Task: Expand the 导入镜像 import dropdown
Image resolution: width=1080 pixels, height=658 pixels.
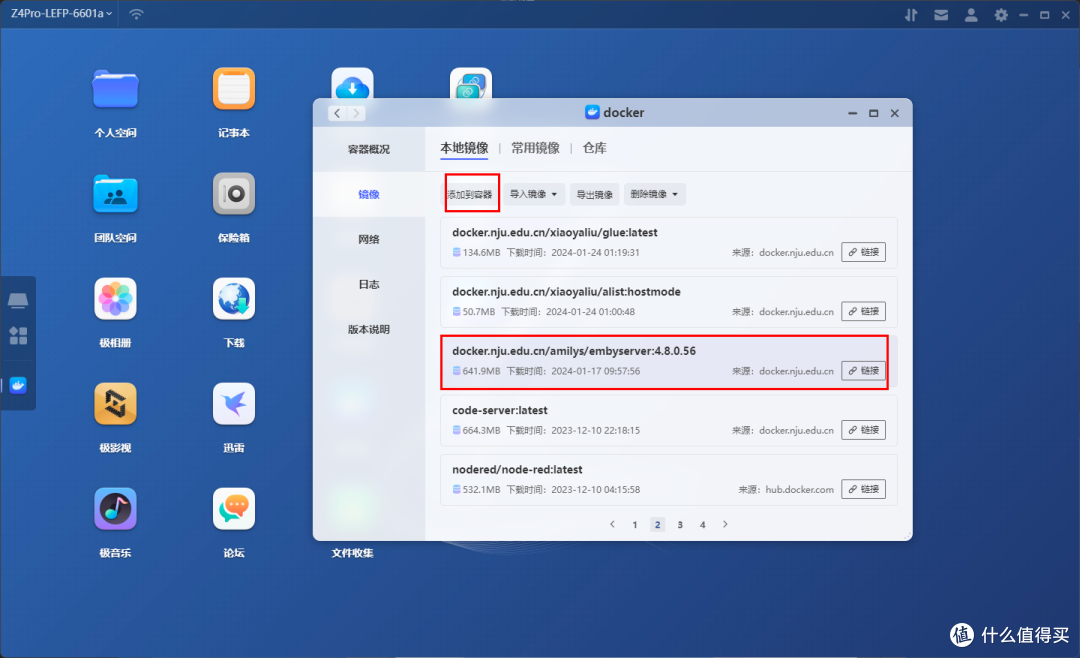Action: click(x=534, y=194)
